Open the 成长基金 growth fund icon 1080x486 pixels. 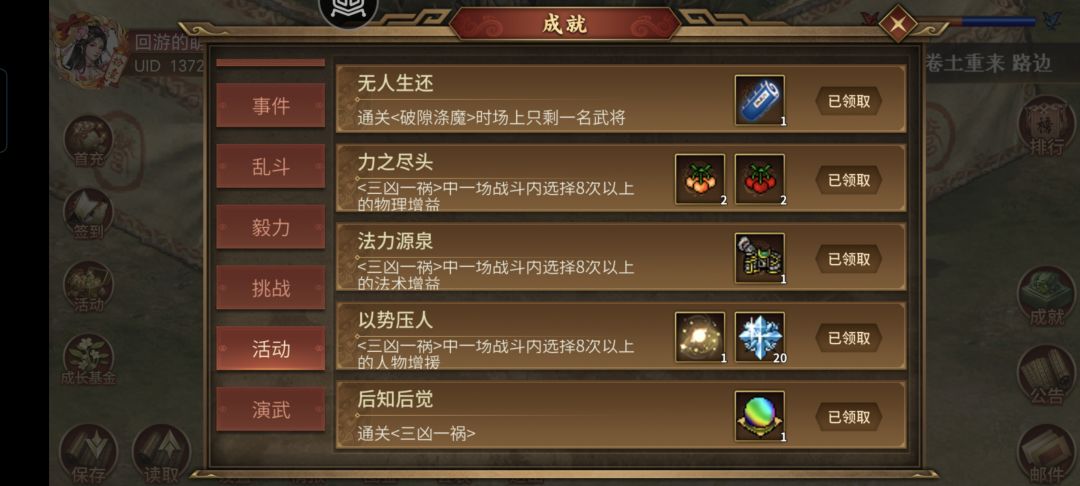pyautogui.click(x=88, y=360)
